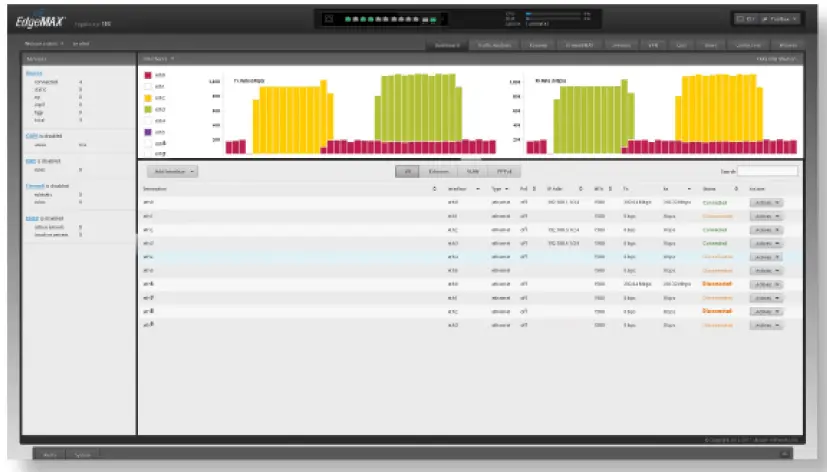Switch to the Config Tree tab

[748, 45]
